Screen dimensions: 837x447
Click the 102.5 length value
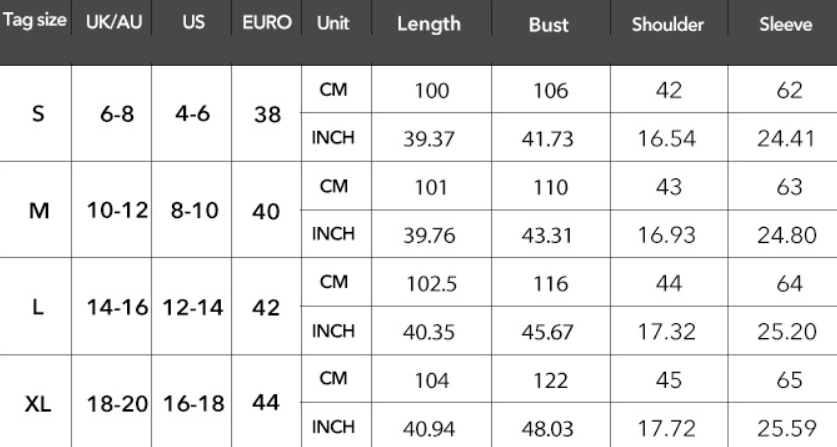pyautogui.click(x=430, y=284)
